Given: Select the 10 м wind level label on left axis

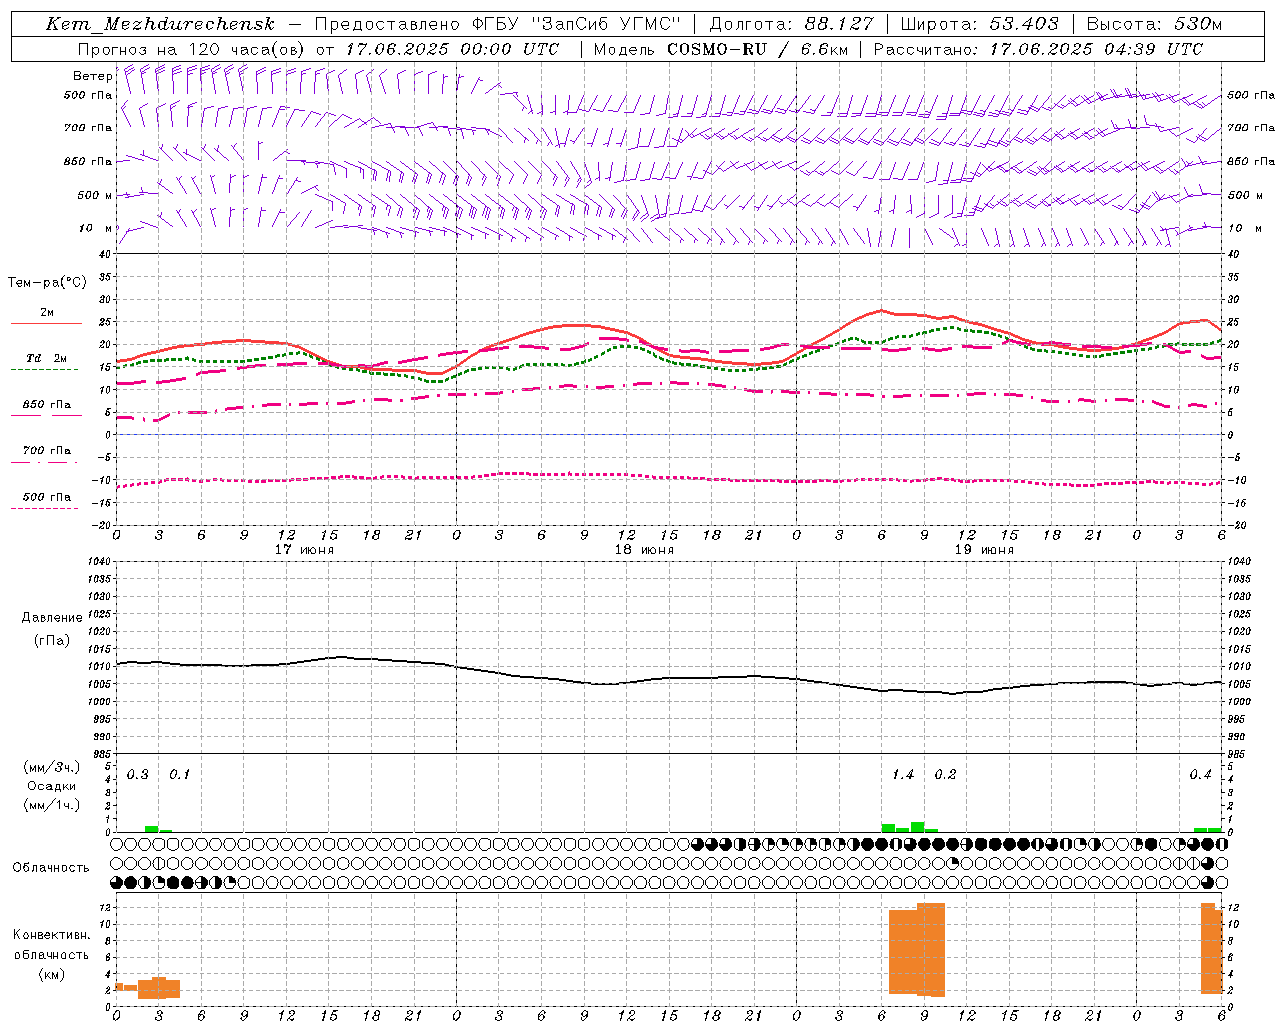Looking at the screenshot, I should coord(96,228).
